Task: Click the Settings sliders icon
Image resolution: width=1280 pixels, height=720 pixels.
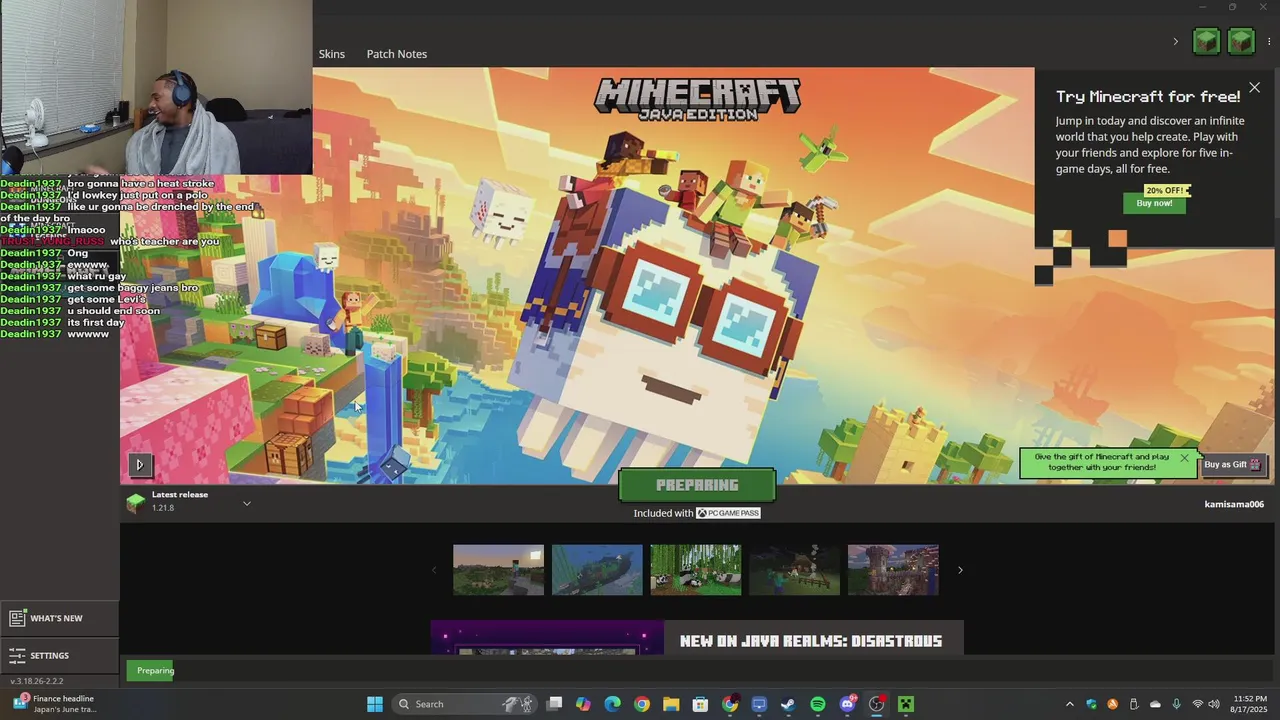Action: coord(17,656)
